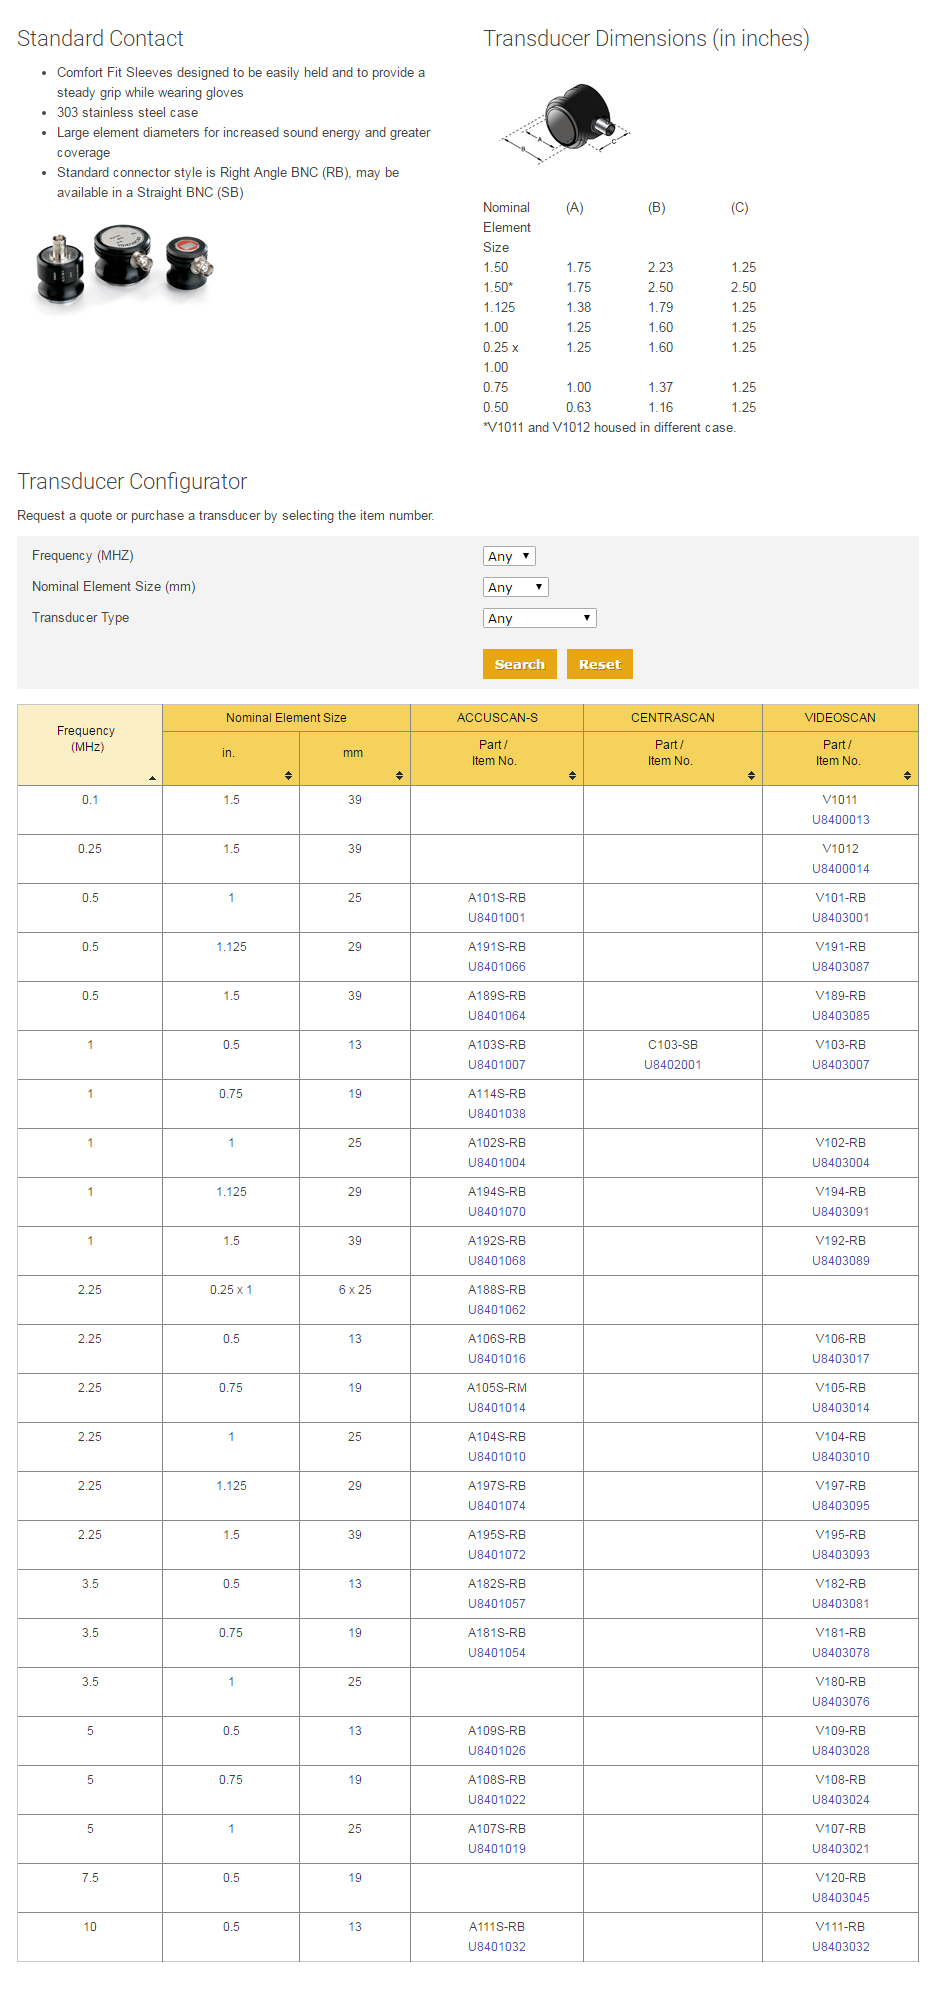Open item U8401032 for A111S-RB
The image size is (937, 2005).
click(x=496, y=1947)
